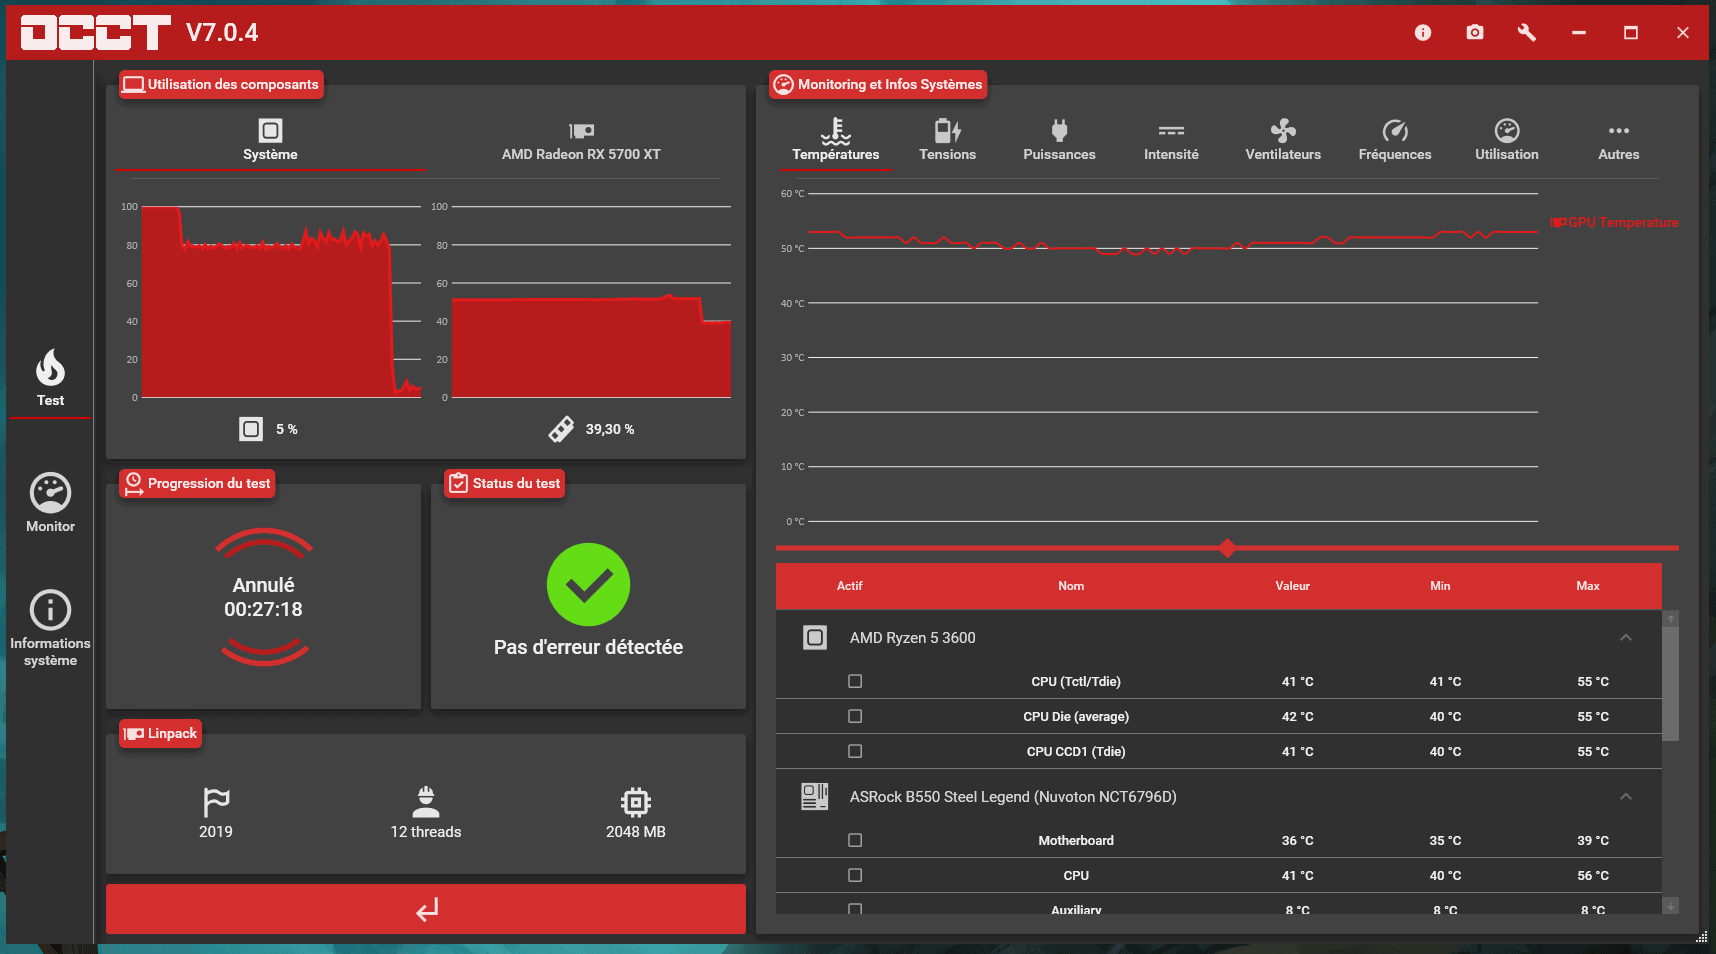Enable the CPU CCD1 (Tdie) checkbox
The image size is (1716, 954).
[855, 751]
